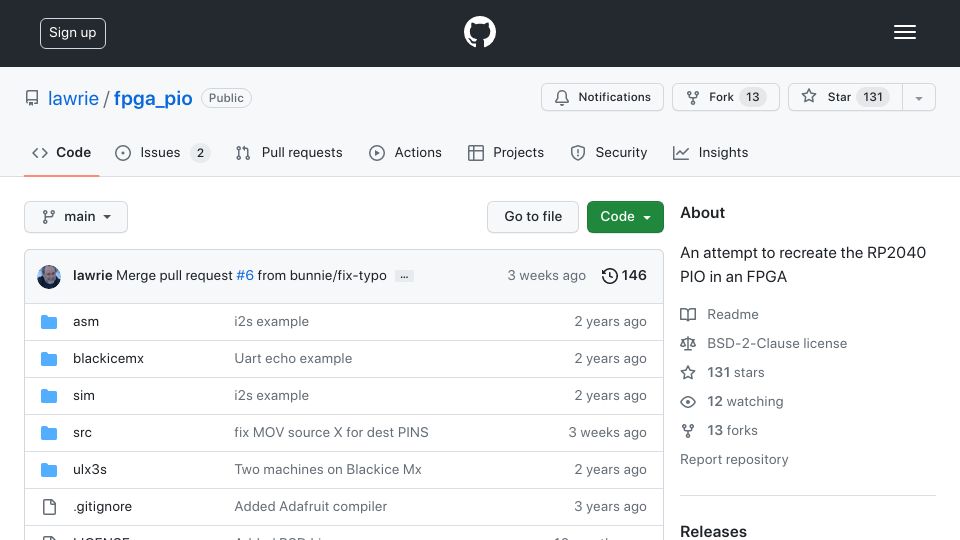Open the .gitignore file
The height and width of the screenshot is (540, 960).
(102, 506)
